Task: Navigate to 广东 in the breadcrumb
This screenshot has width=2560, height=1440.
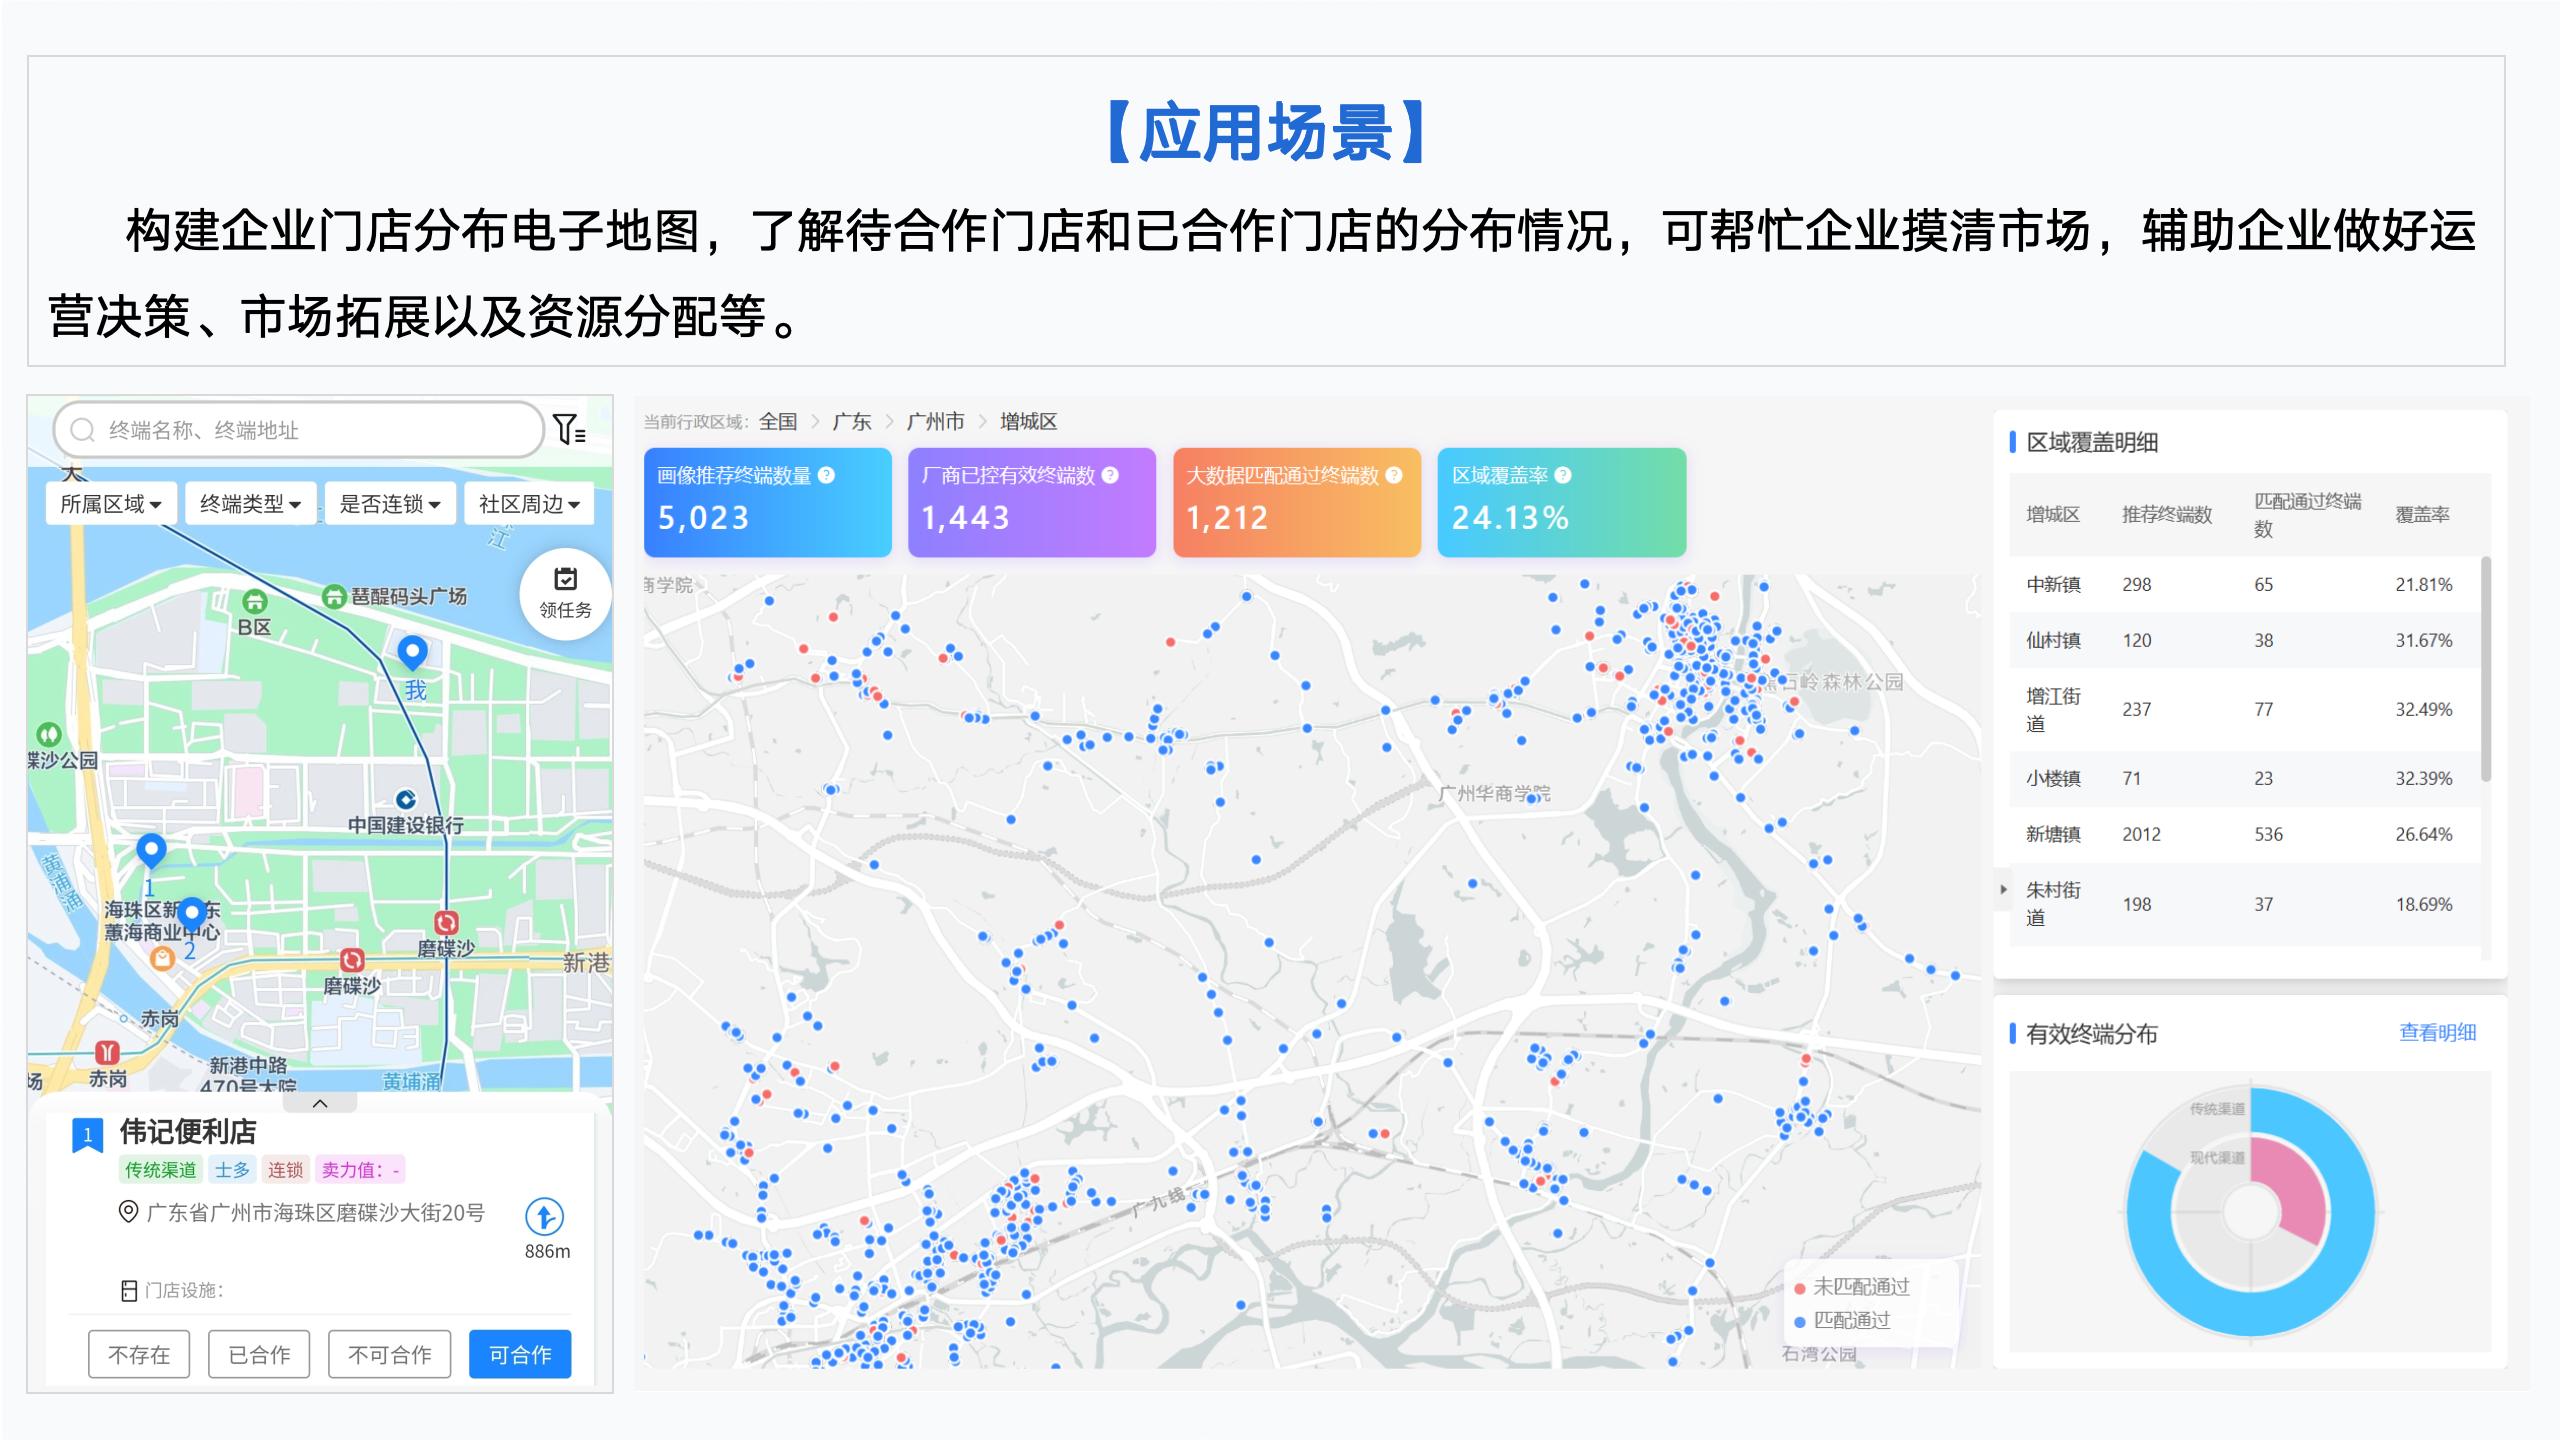Action: (852, 422)
